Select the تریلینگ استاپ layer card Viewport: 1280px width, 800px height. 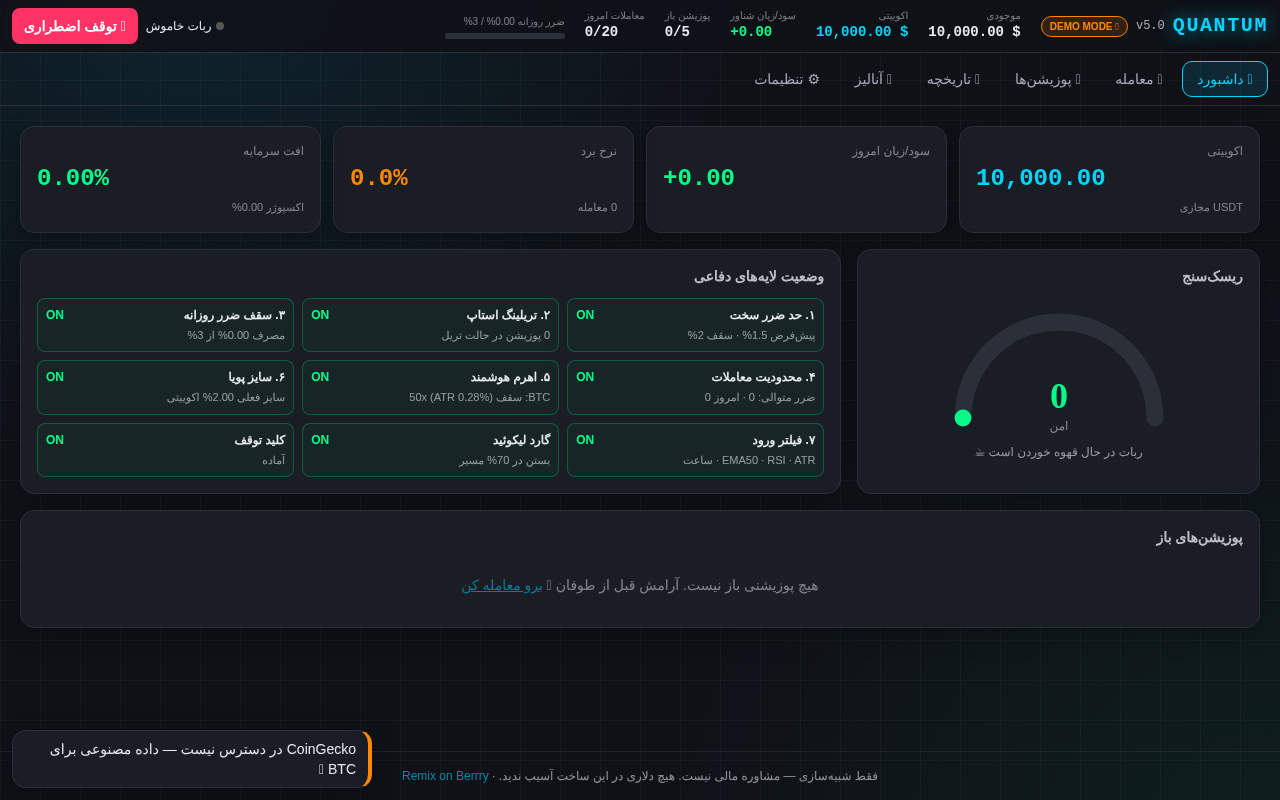(430, 325)
